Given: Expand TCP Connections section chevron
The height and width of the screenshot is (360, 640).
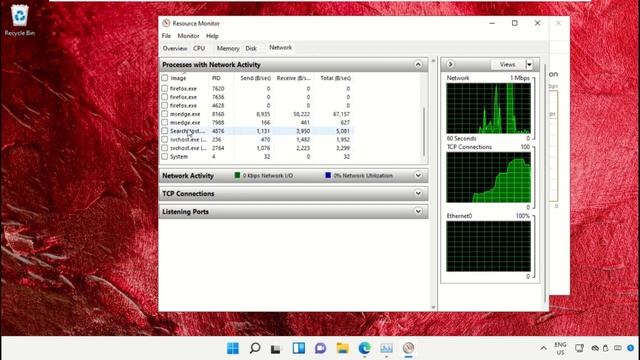Looking at the screenshot, I should 418,193.
